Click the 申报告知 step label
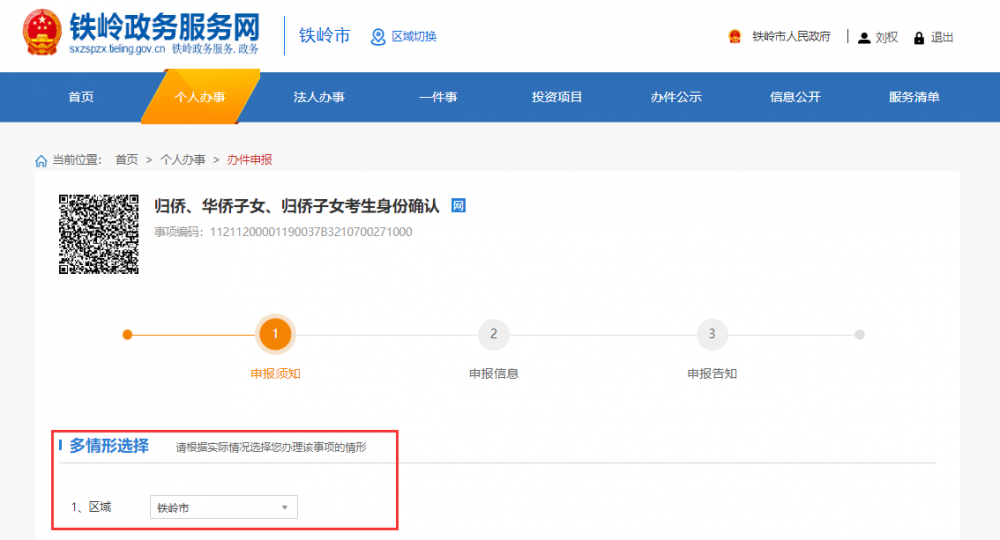 pyautogui.click(x=712, y=374)
